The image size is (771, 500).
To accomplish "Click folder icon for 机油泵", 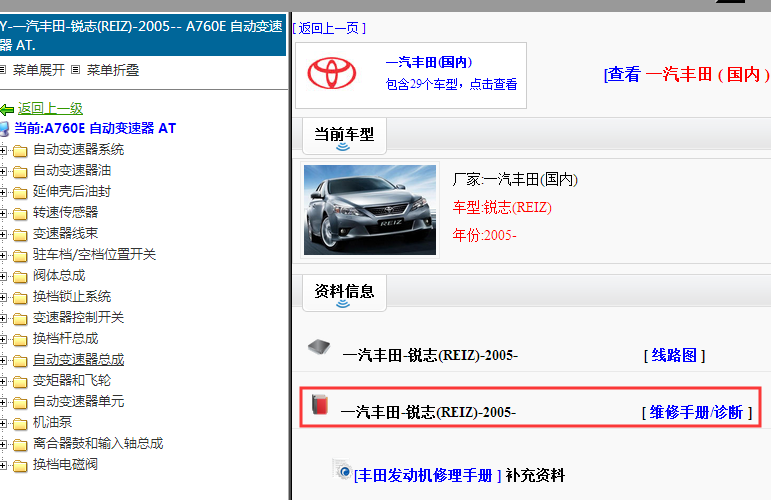I will click(20, 424).
